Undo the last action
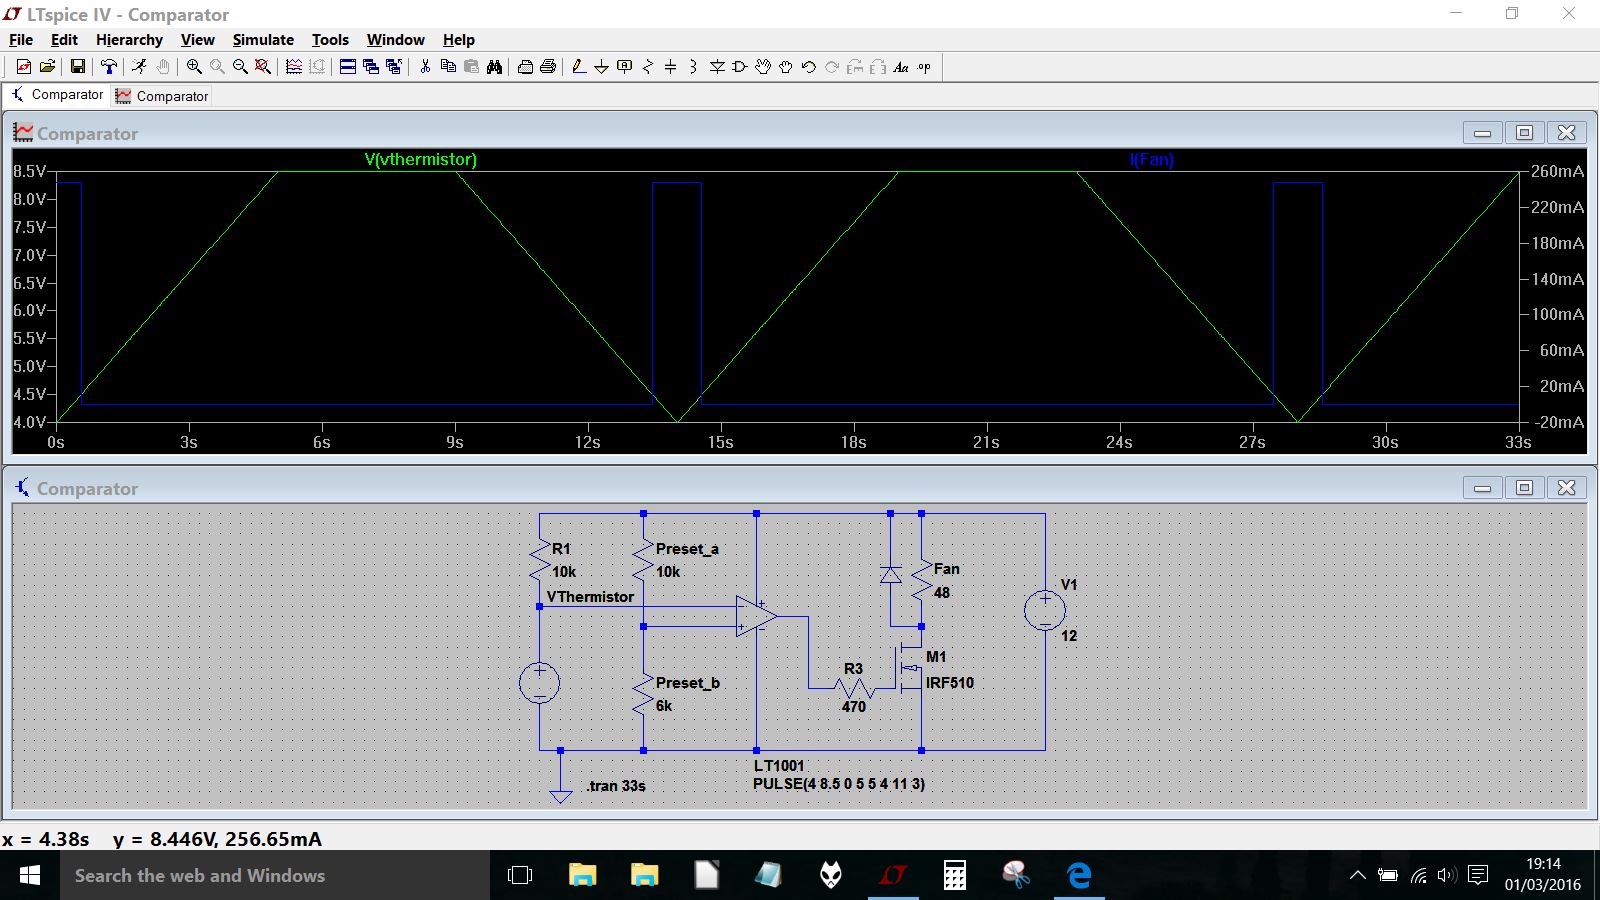Viewport: 1600px width, 900px height. tap(809, 67)
